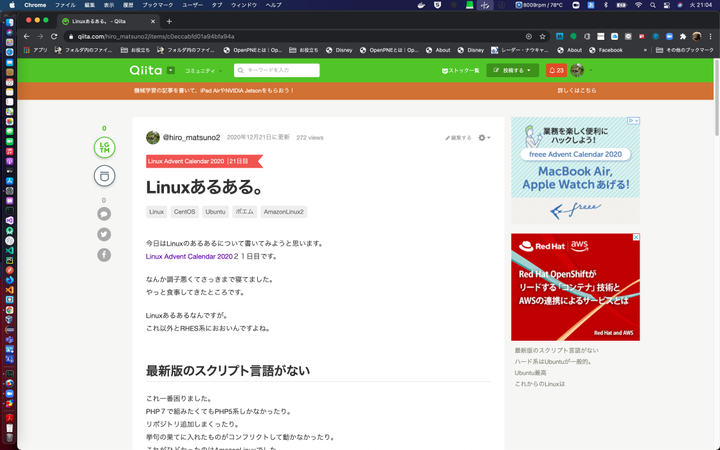This screenshot has width=720, height=450.
Task: Open the 編集 menu
Action: (90, 5)
